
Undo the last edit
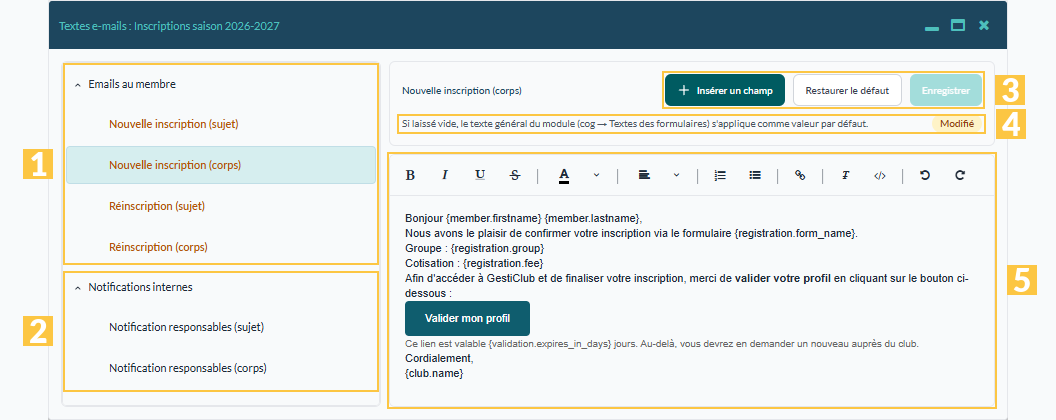coord(925,175)
